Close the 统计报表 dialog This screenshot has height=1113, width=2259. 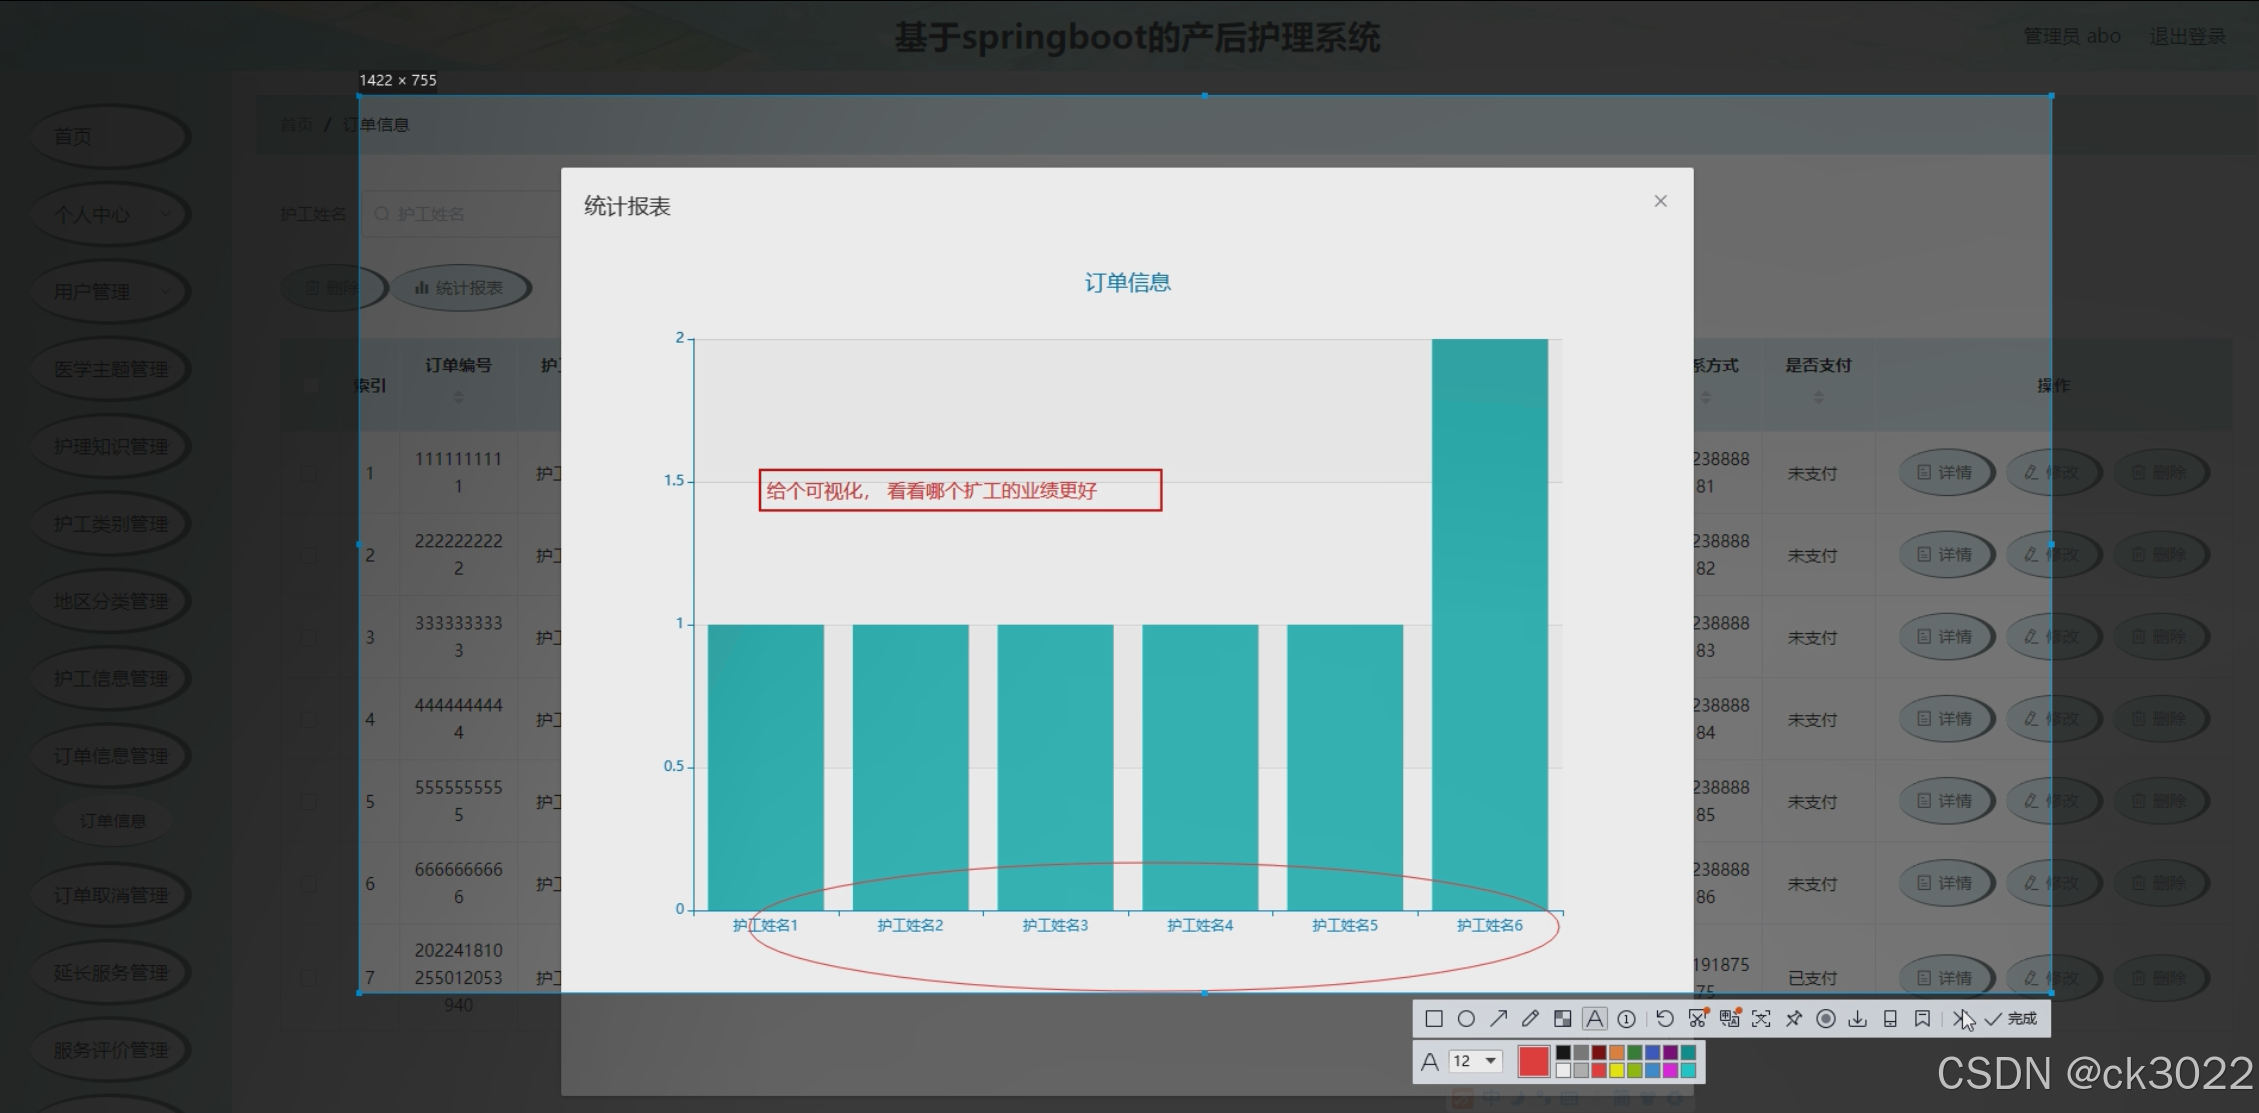[x=1660, y=201]
